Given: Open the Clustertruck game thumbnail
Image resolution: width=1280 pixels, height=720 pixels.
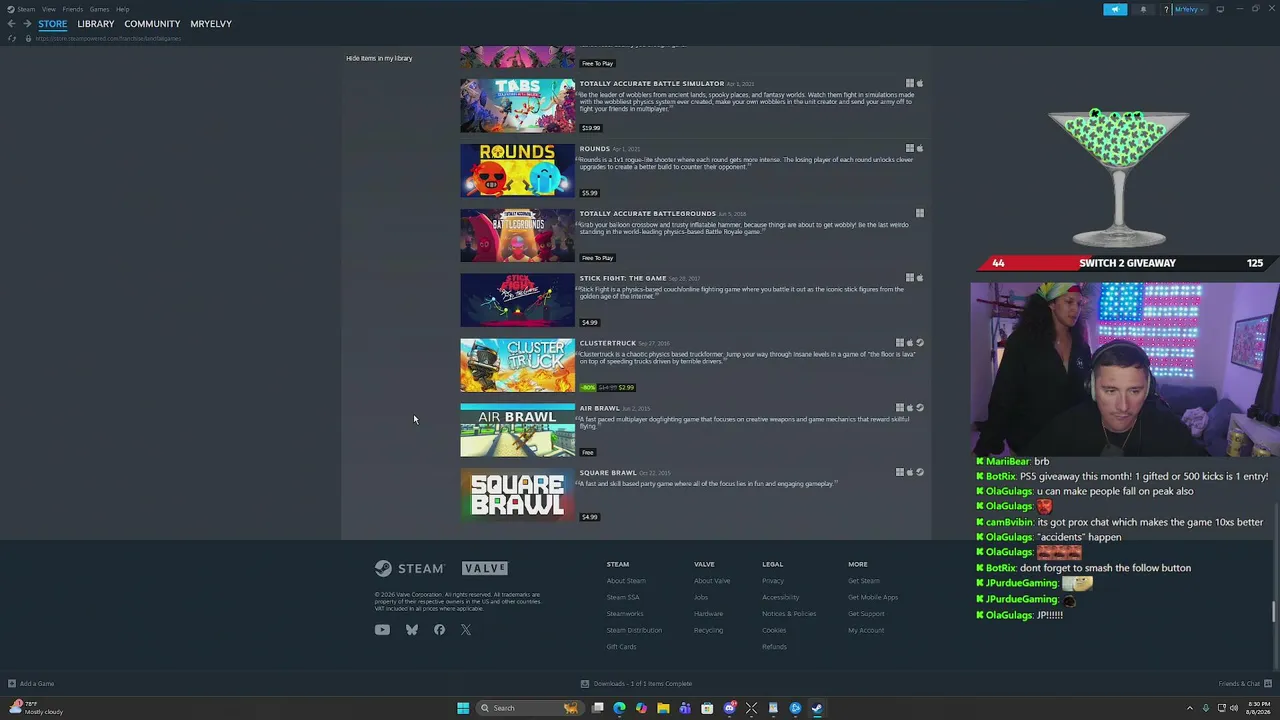Looking at the screenshot, I should (x=517, y=365).
